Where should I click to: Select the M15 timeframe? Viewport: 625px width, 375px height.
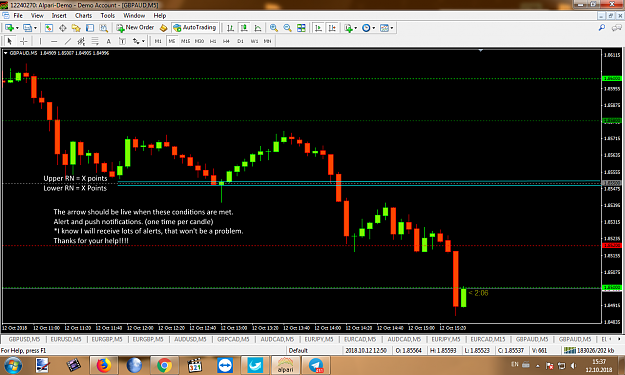click(185, 41)
